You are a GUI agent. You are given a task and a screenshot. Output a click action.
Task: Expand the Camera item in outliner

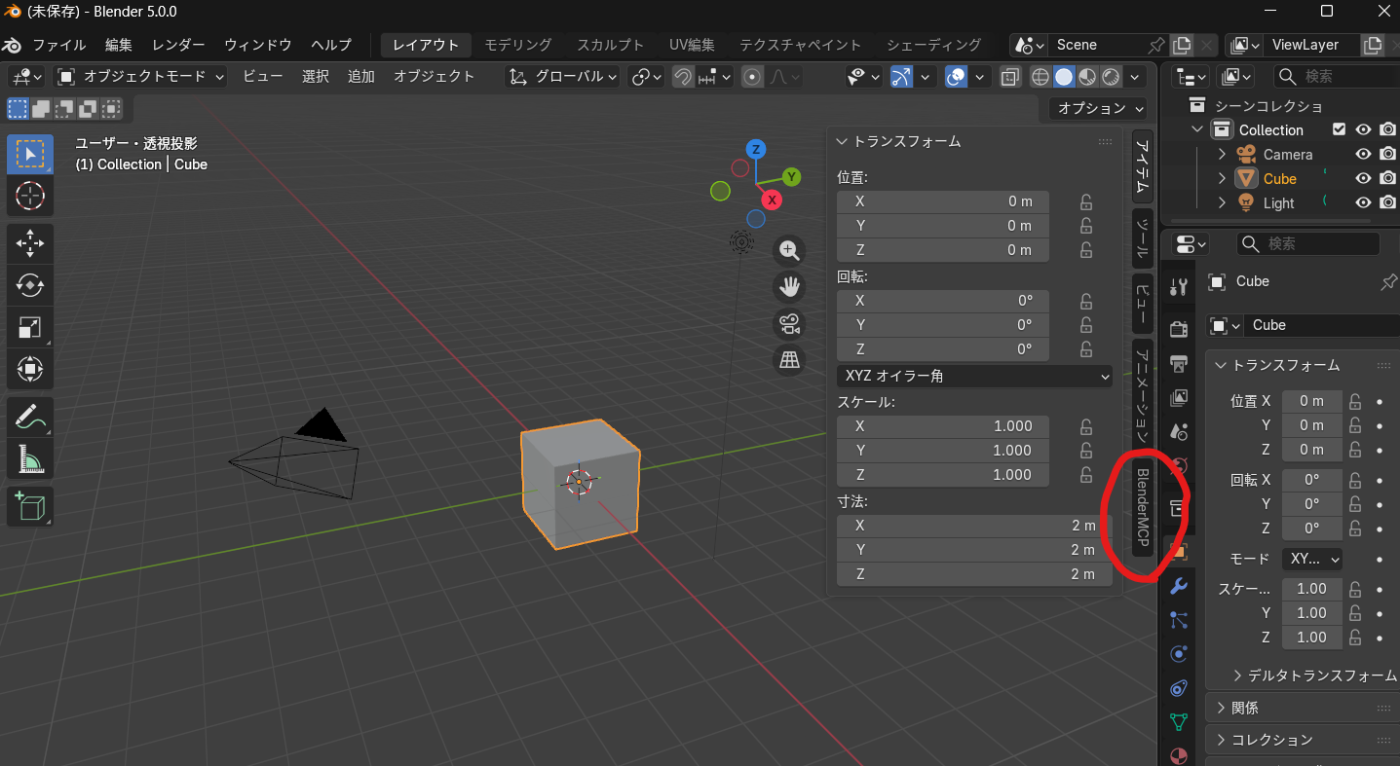(1222, 154)
